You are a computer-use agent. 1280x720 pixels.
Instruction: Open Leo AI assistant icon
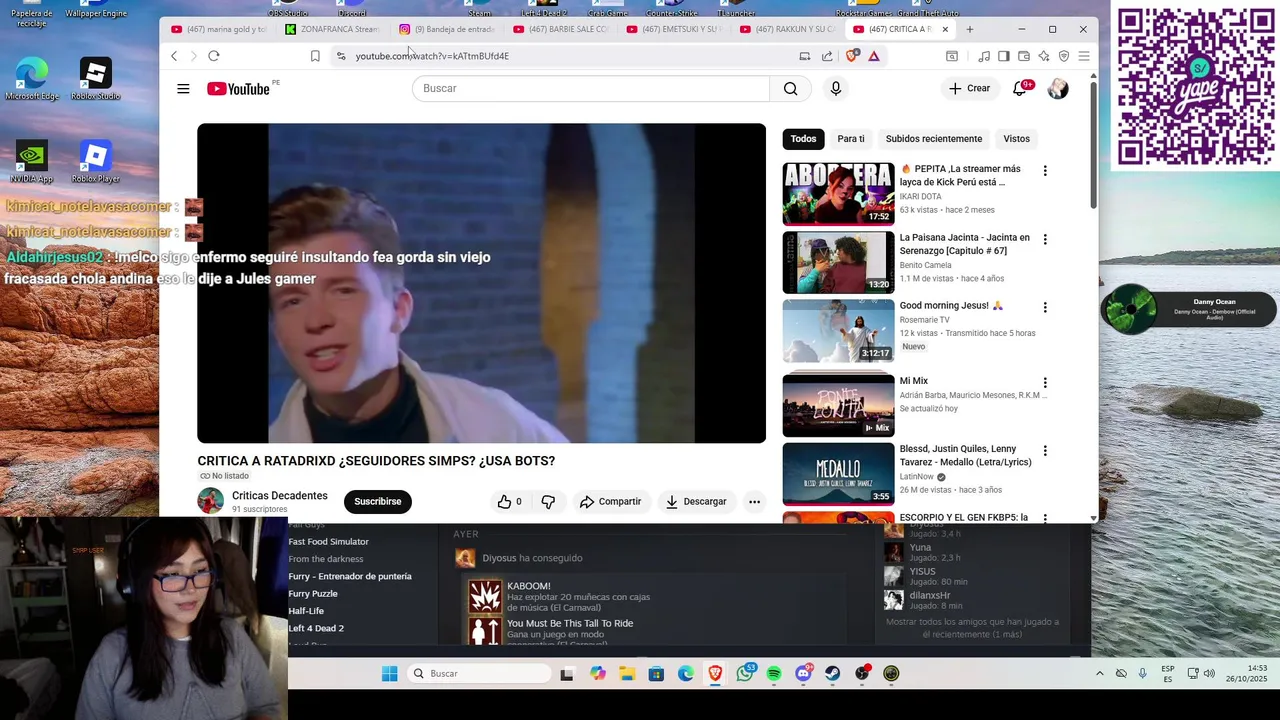(1044, 56)
